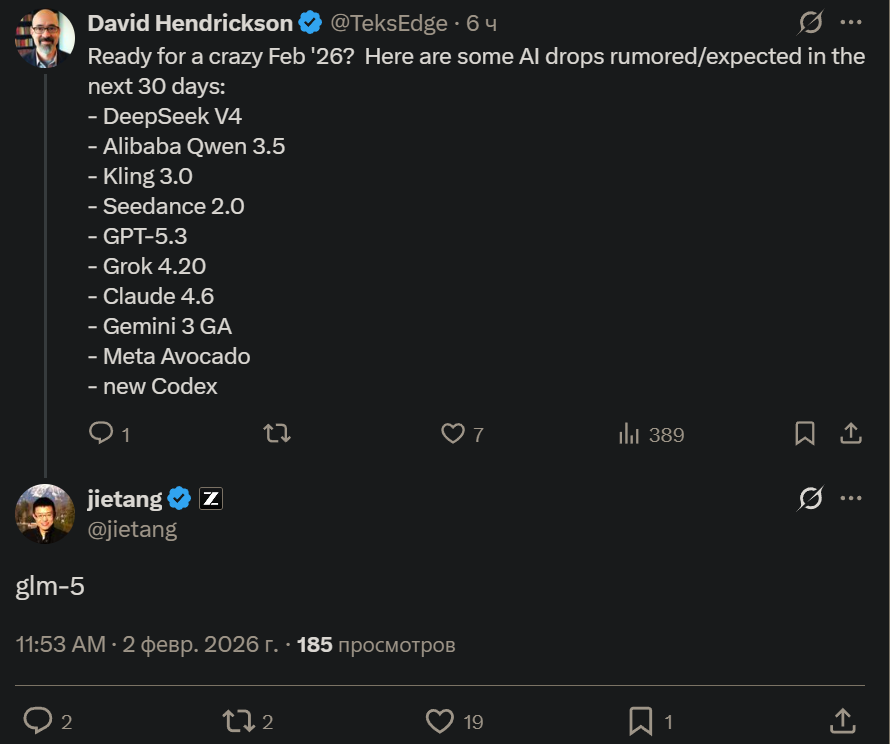This screenshot has width=890, height=744.
Task: Bookmark David Hendrickson's tweet
Action: click(x=804, y=433)
